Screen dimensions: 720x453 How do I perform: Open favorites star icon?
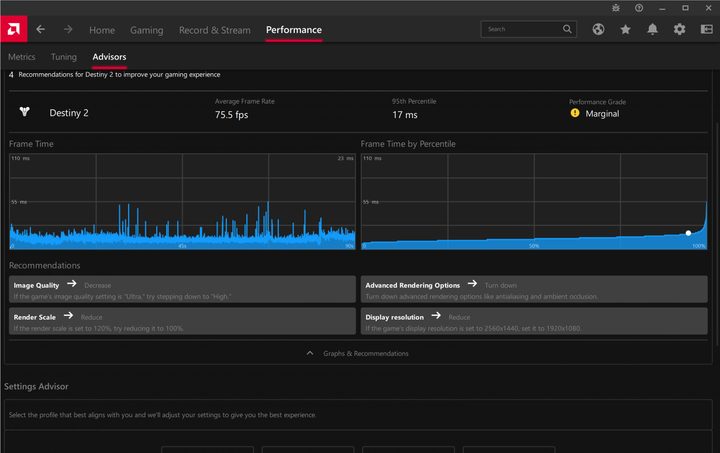click(x=625, y=29)
